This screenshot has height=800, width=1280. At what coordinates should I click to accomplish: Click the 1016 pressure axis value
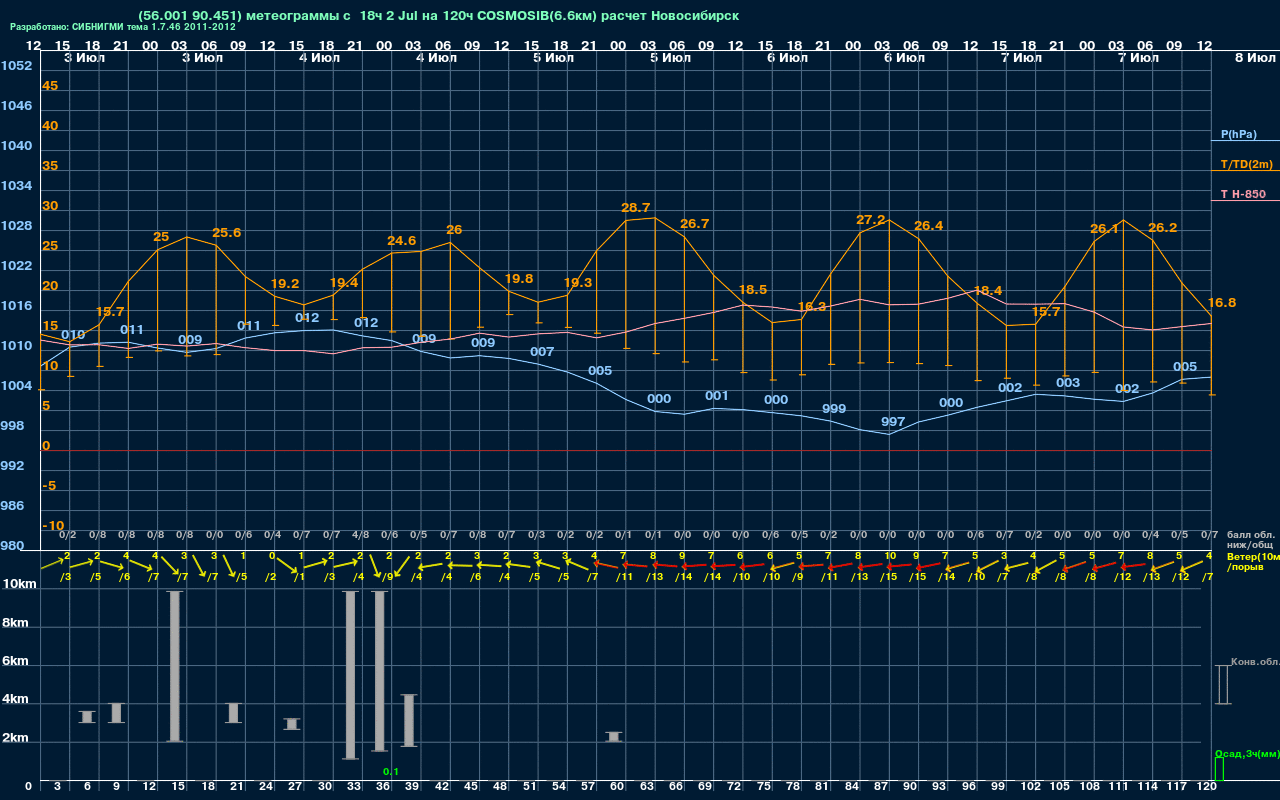tap(16, 306)
